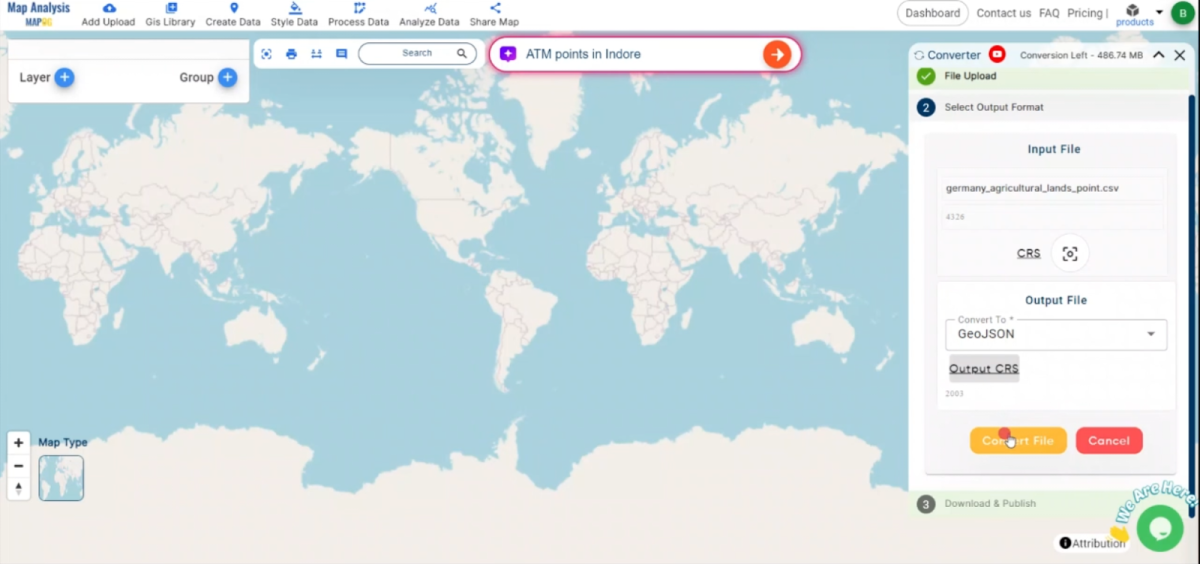The height and width of the screenshot is (564, 1200).
Task: Click the Converter refresh icon
Action: click(919, 55)
